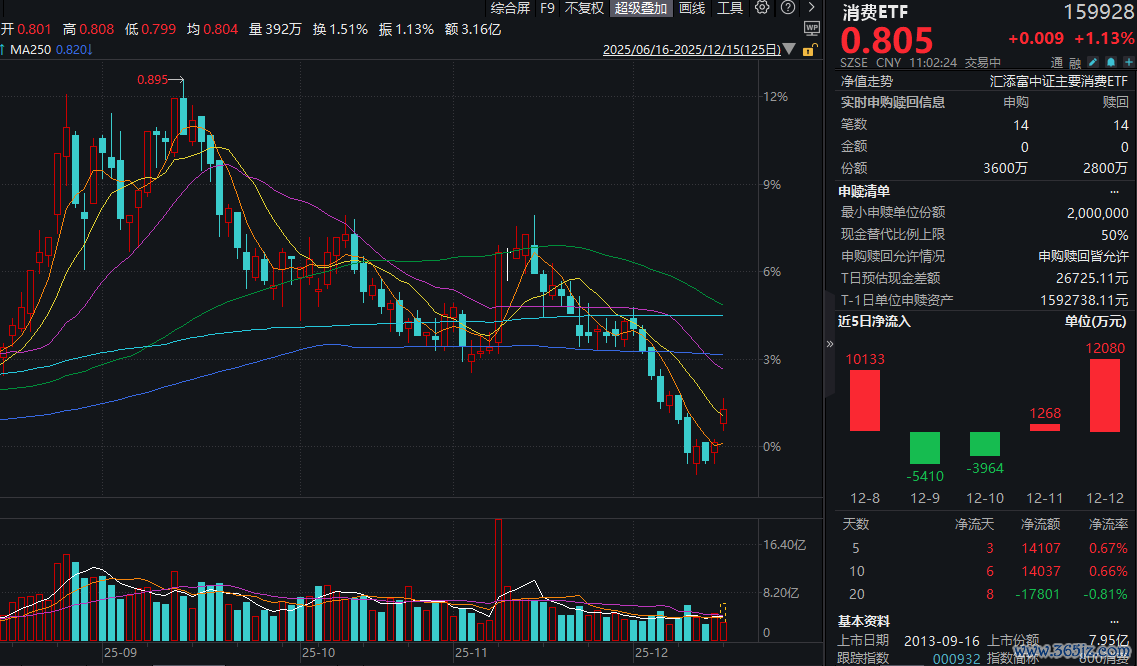Add 消费ETF to watchlist with plus icon
Image resolution: width=1137 pixels, height=666 pixels.
pos(1127,62)
